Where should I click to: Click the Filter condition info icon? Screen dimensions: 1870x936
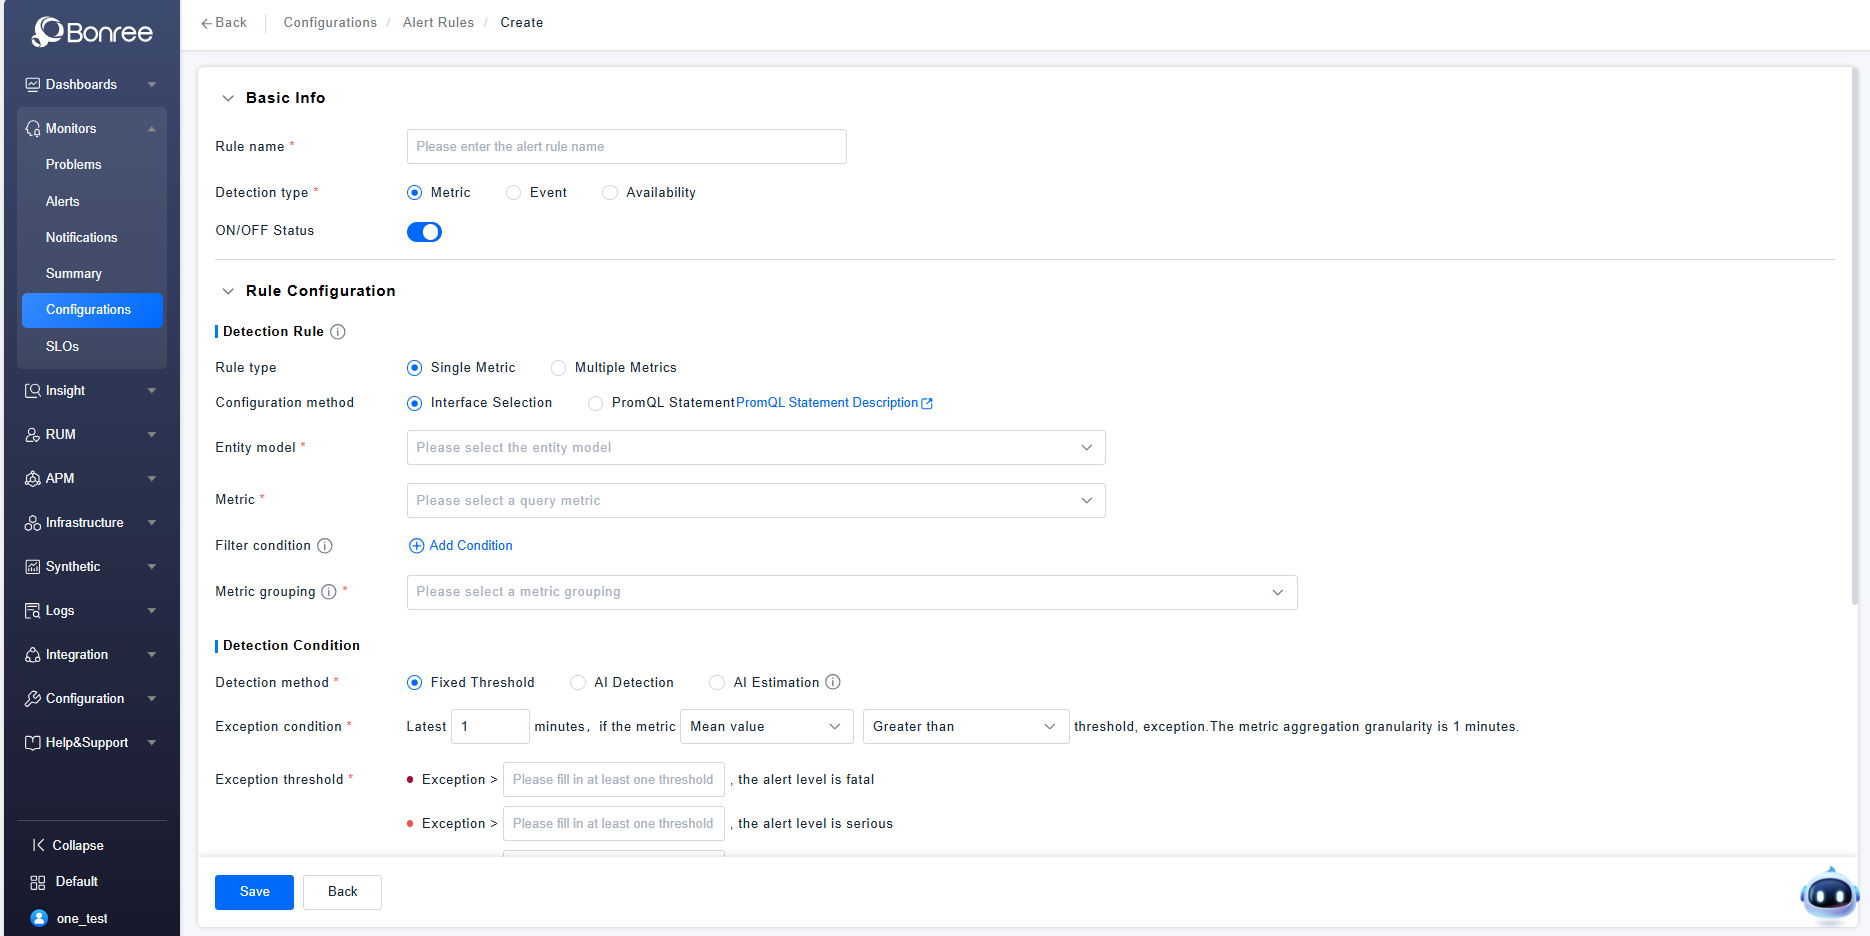(325, 546)
